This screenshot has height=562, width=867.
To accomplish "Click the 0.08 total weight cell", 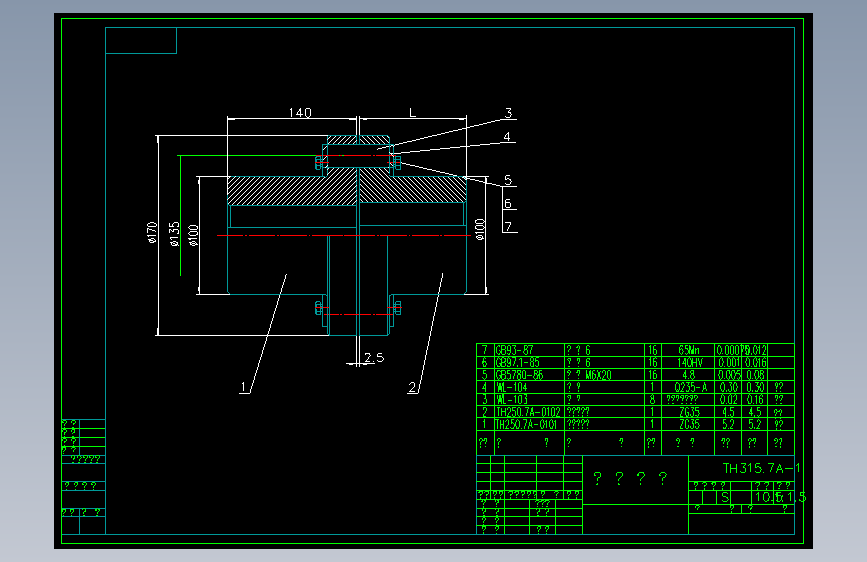I will 755,375.
